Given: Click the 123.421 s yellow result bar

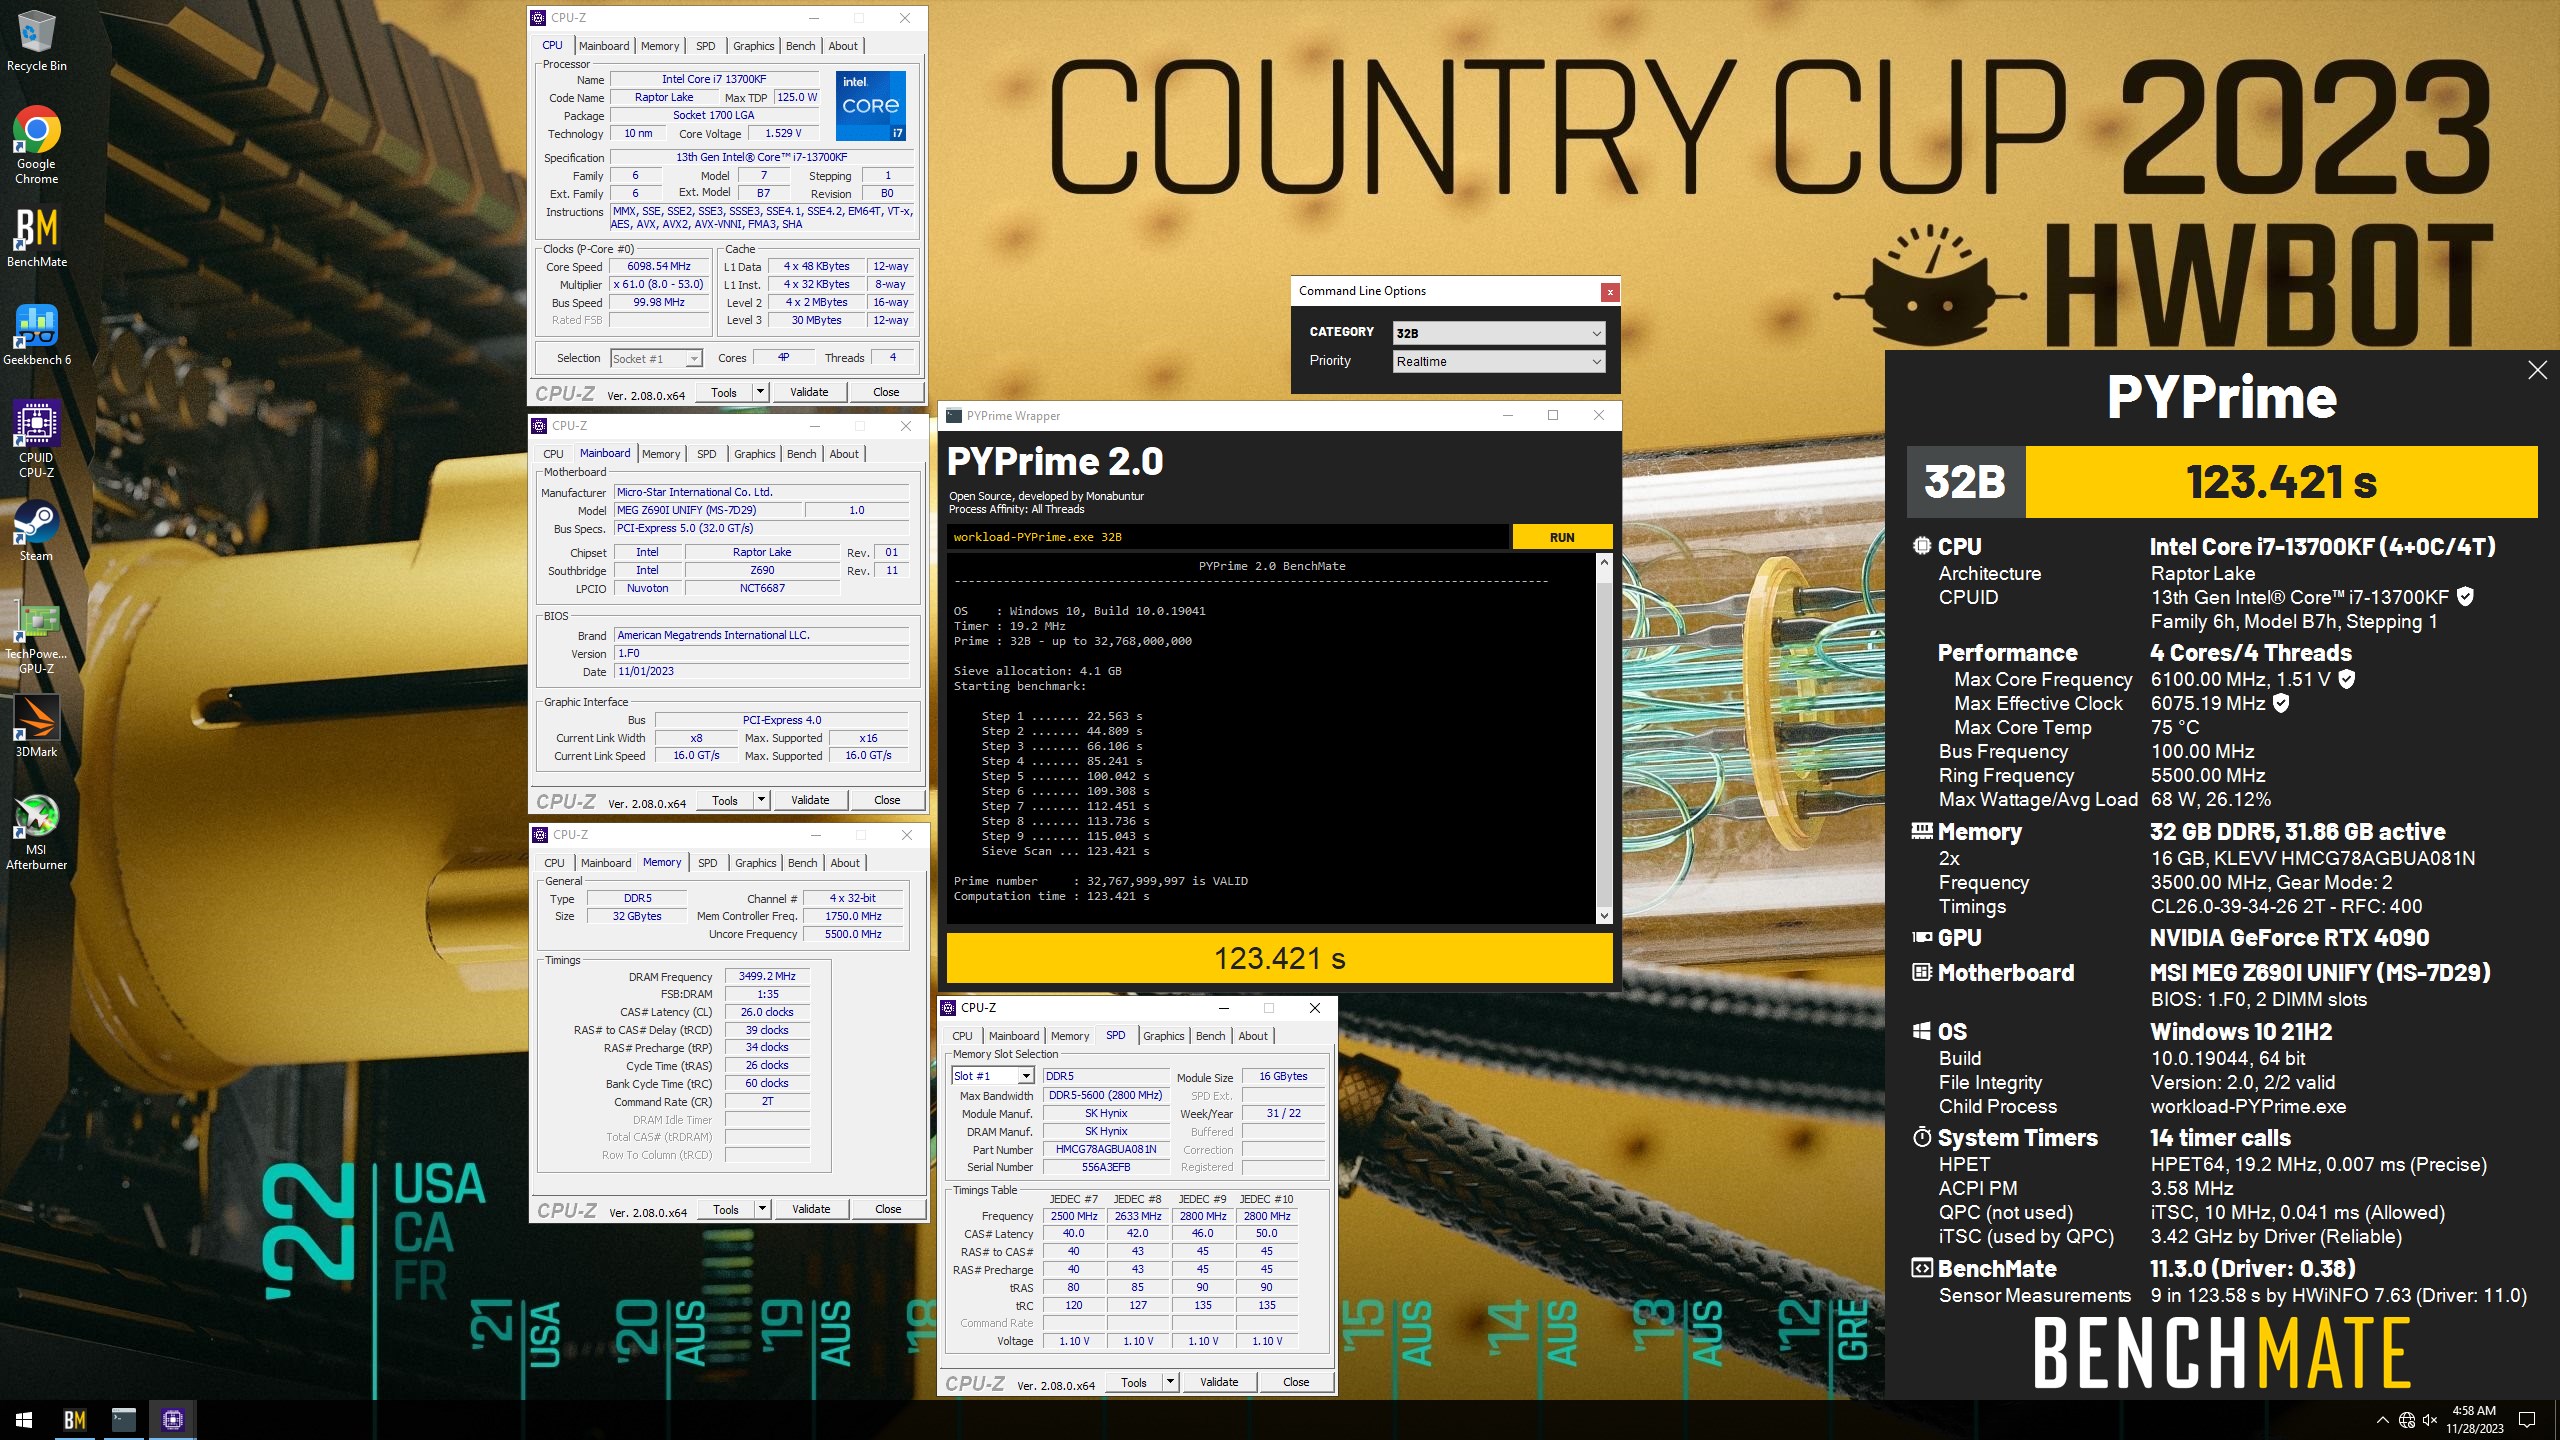Looking at the screenshot, I should (1279, 958).
